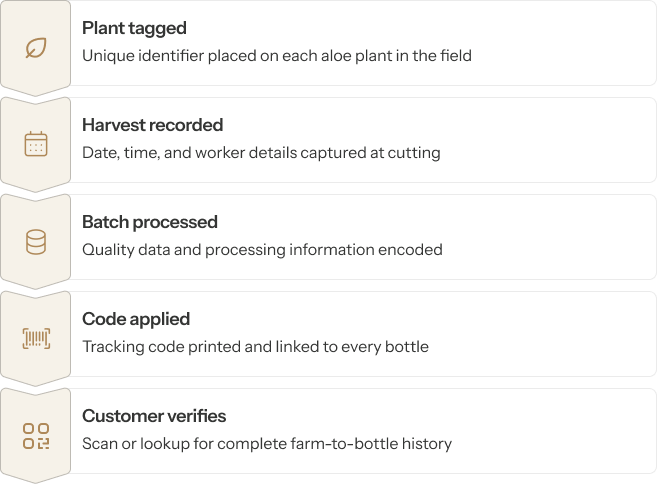This screenshot has width=657, height=485.
Task: Select the date, time, and worker details text
Action: 260,153
